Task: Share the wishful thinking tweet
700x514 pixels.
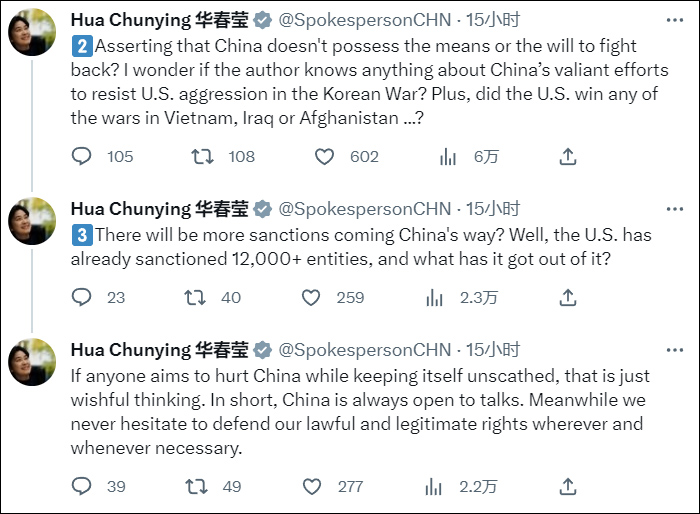Action: point(567,486)
